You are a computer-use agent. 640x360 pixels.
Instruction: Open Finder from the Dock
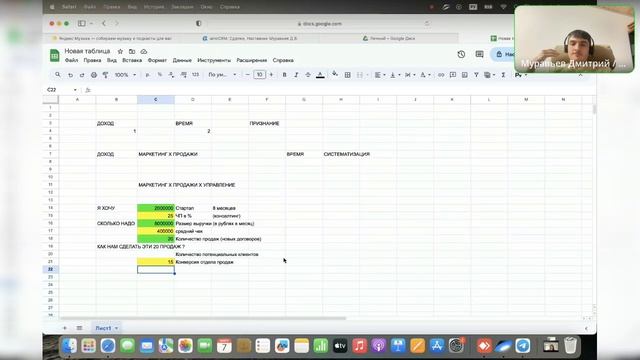(70, 346)
